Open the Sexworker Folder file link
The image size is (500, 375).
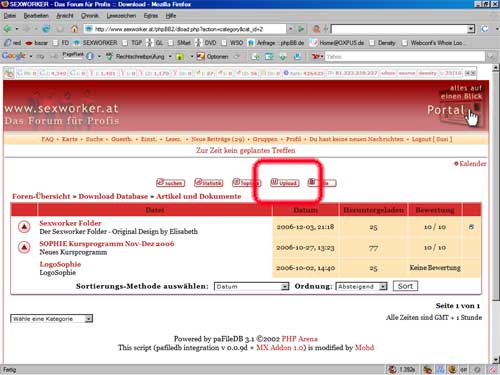[70, 223]
